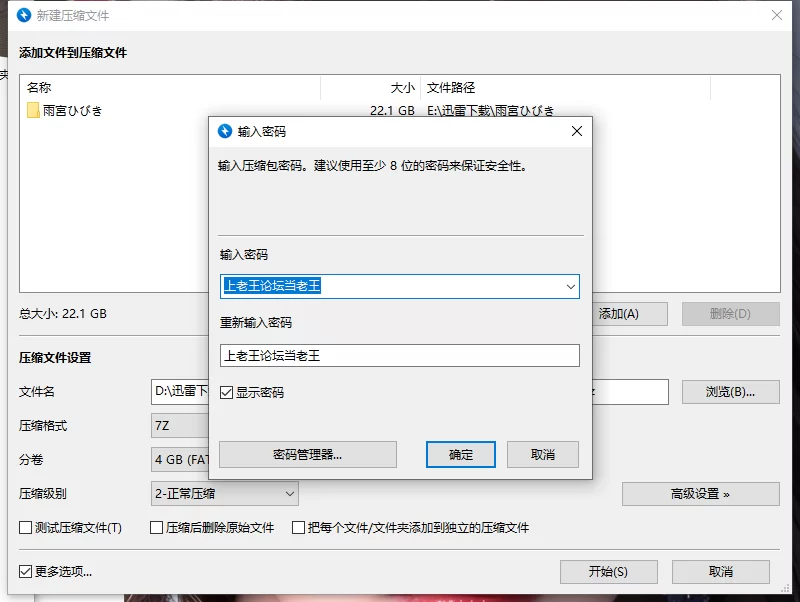Uncheck the 显示密码 checkbox
The width and height of the screenshot is (800, 602).
coord(227,392)
